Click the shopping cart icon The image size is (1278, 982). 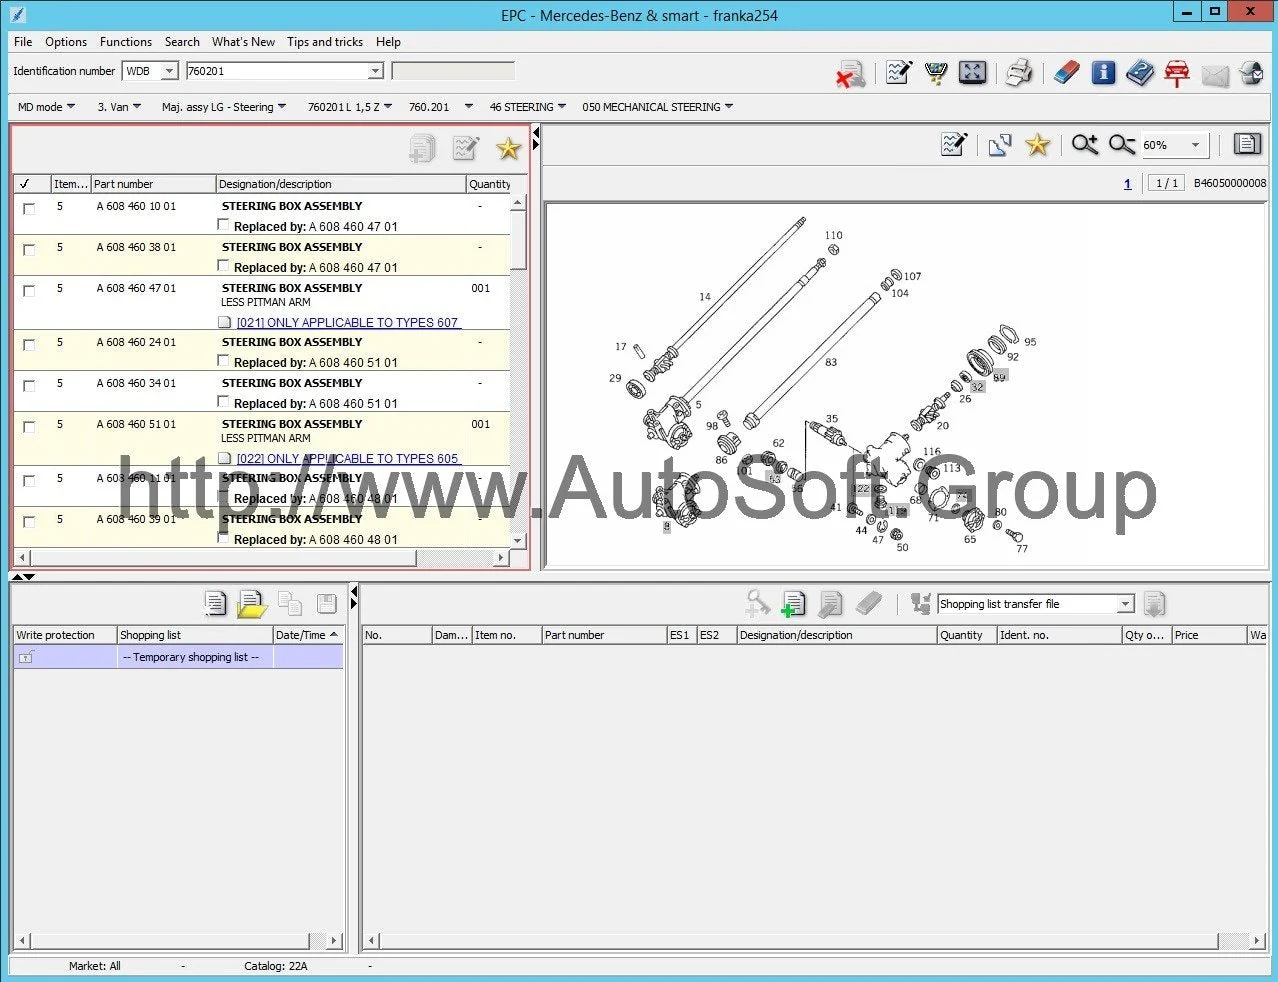pos(936,73)
